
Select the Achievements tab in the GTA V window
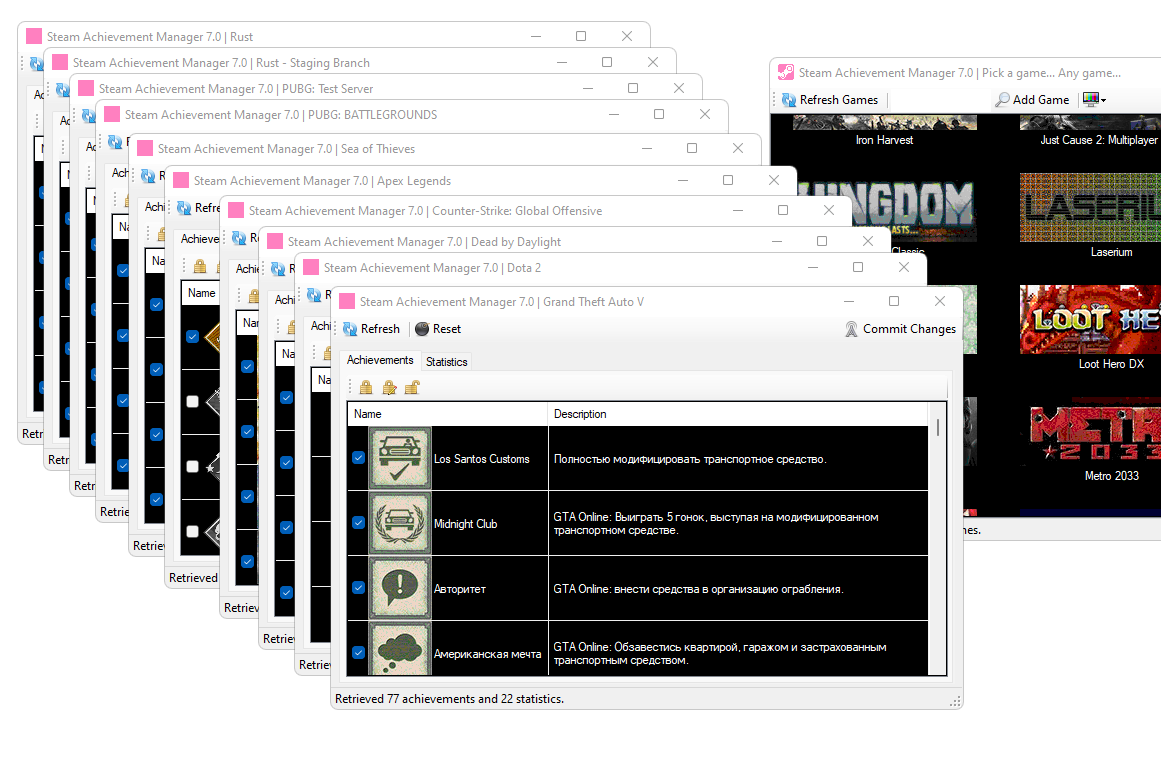point(380,360)
